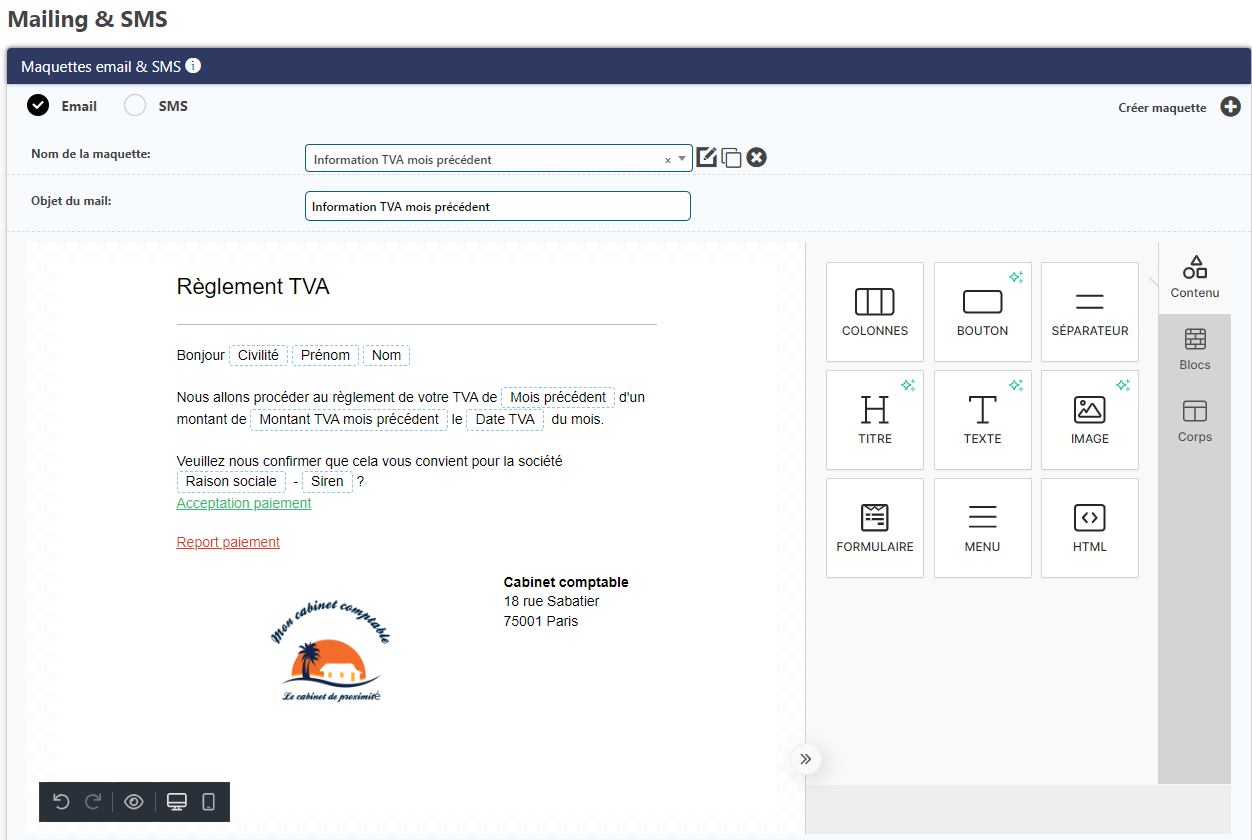
Task: Select the SMS radio option
Action: [135, 106]
